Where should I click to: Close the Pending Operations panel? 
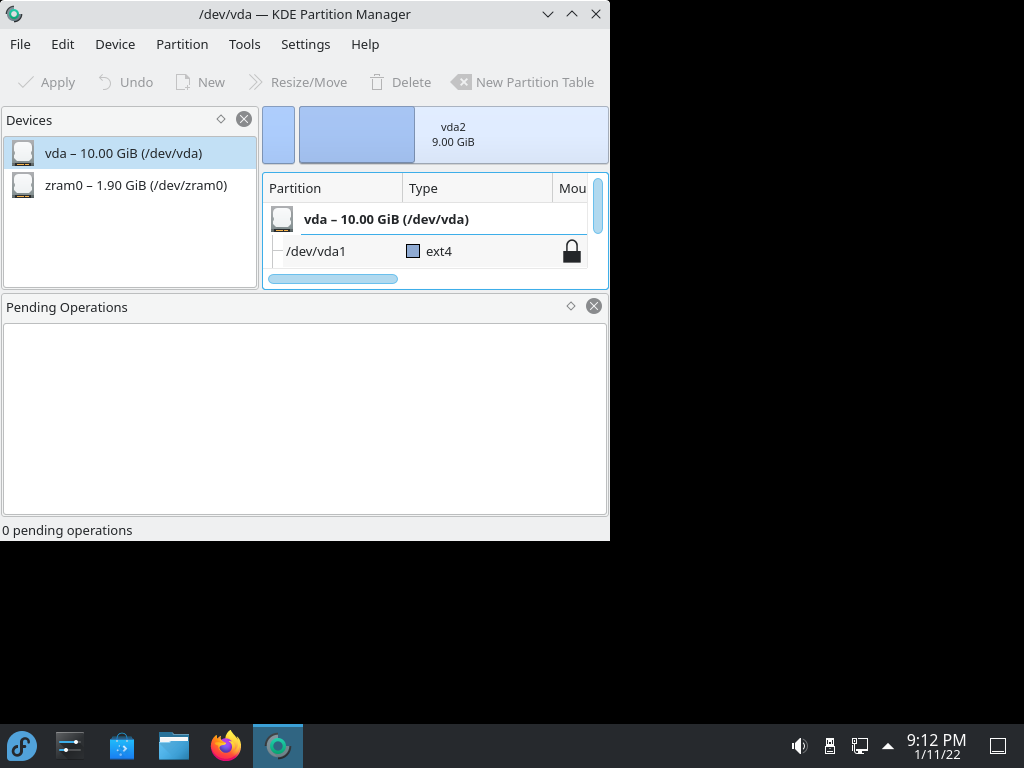pos(594,306)
